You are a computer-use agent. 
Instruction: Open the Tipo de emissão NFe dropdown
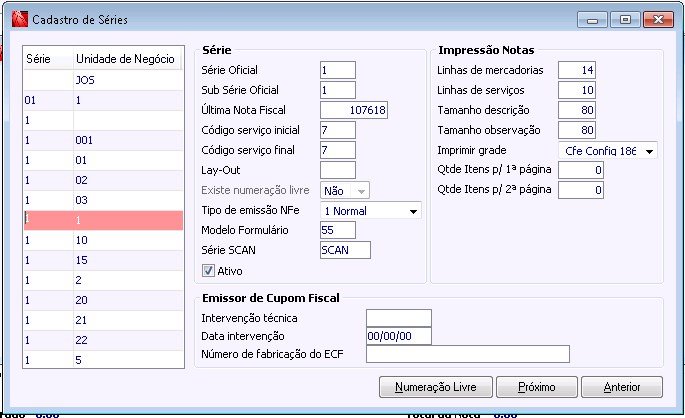[x=412, y=211]
